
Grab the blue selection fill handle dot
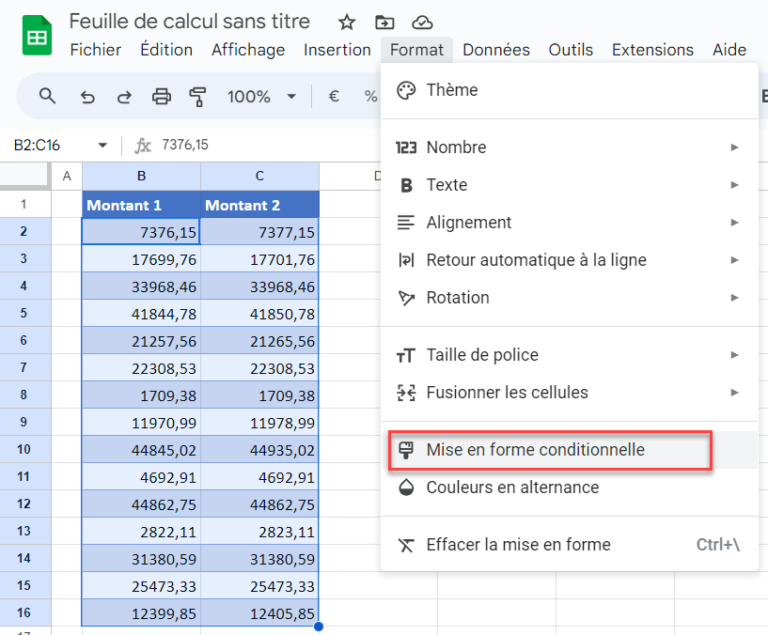click(x=319, y=626)
